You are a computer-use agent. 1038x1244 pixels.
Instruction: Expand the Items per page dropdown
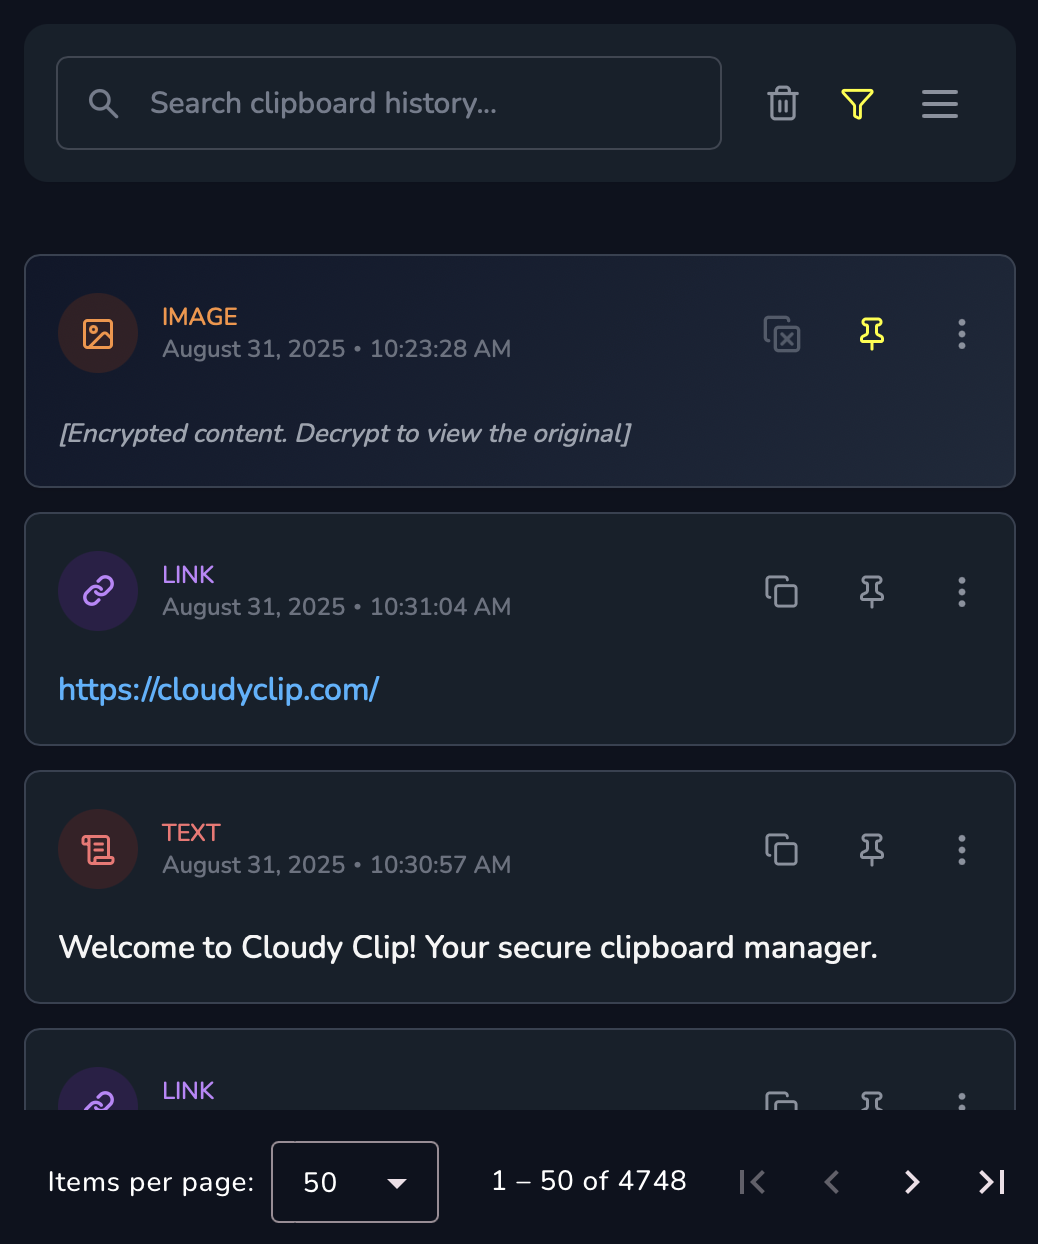coord(355,1182)
